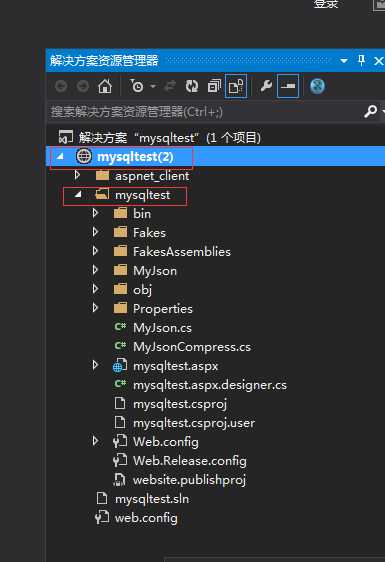Click the C# icon beside MyJsonCompress.cs
Image resolution: width=385 pixels, height=562 pixels.
[x=120, y=346]
